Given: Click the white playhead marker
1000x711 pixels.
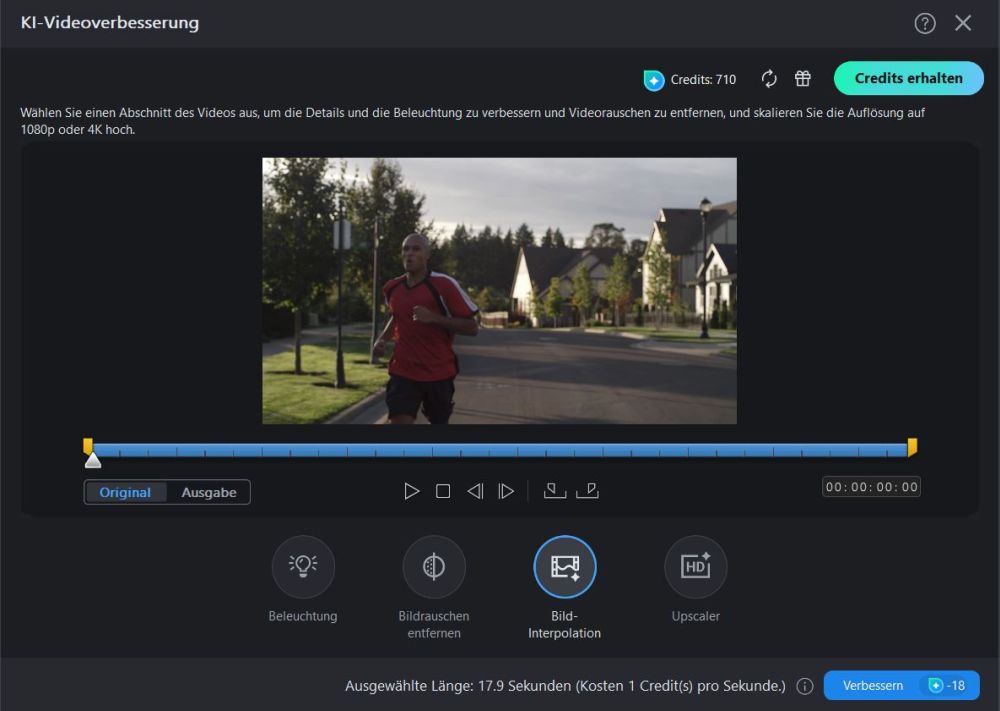Looking at the screenshot, I should 93,460.
